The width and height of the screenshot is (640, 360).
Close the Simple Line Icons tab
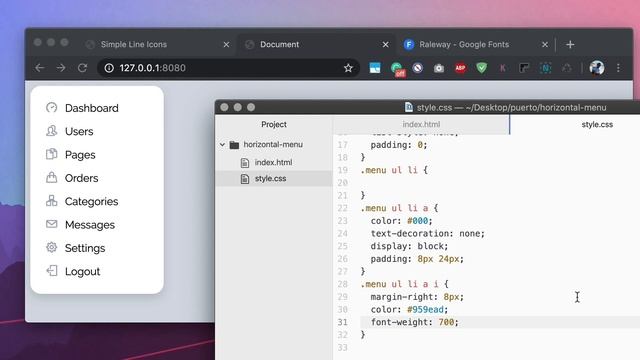(x=226, y=44)
